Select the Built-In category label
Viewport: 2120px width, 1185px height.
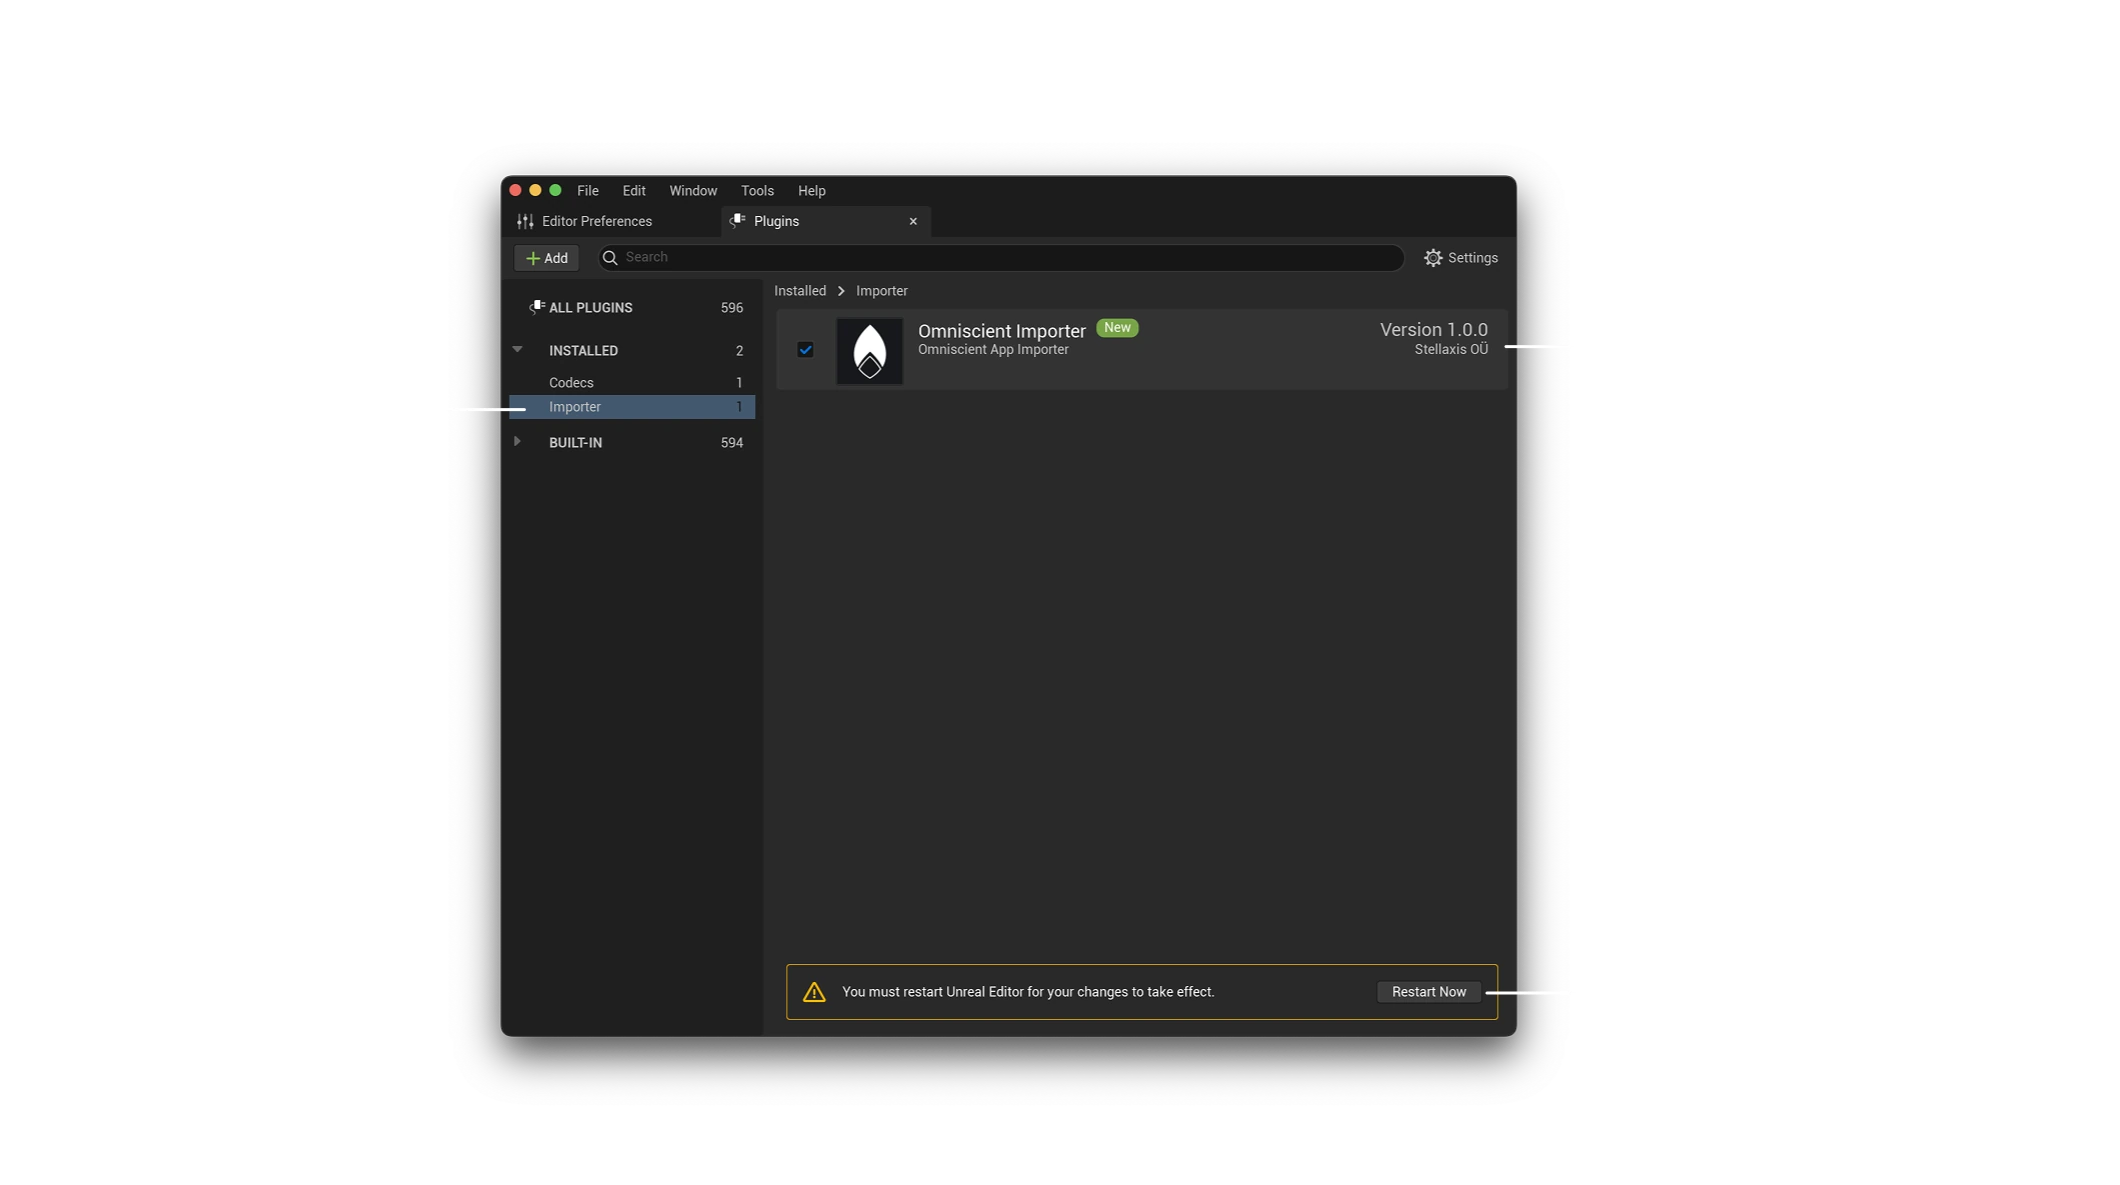coord(575,442)
